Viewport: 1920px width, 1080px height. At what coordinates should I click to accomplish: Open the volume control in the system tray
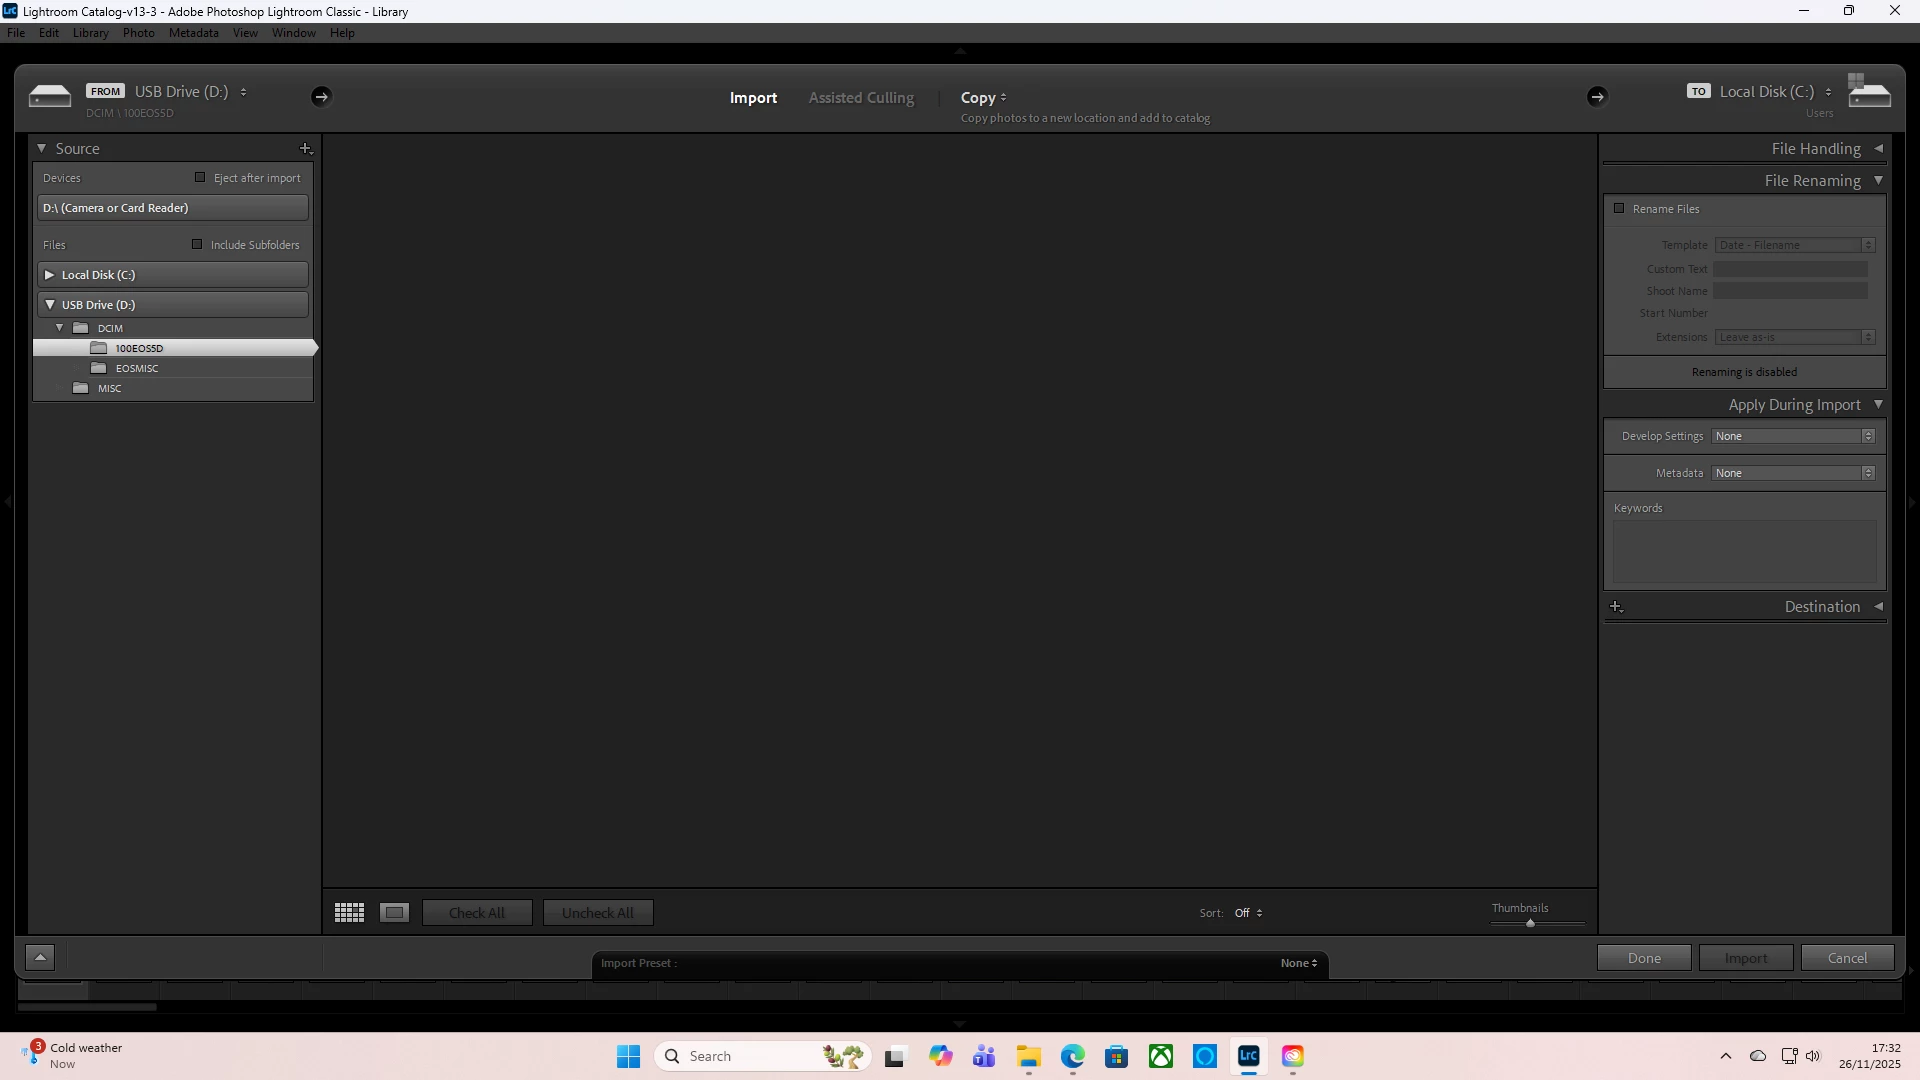coord(1813,1056)
